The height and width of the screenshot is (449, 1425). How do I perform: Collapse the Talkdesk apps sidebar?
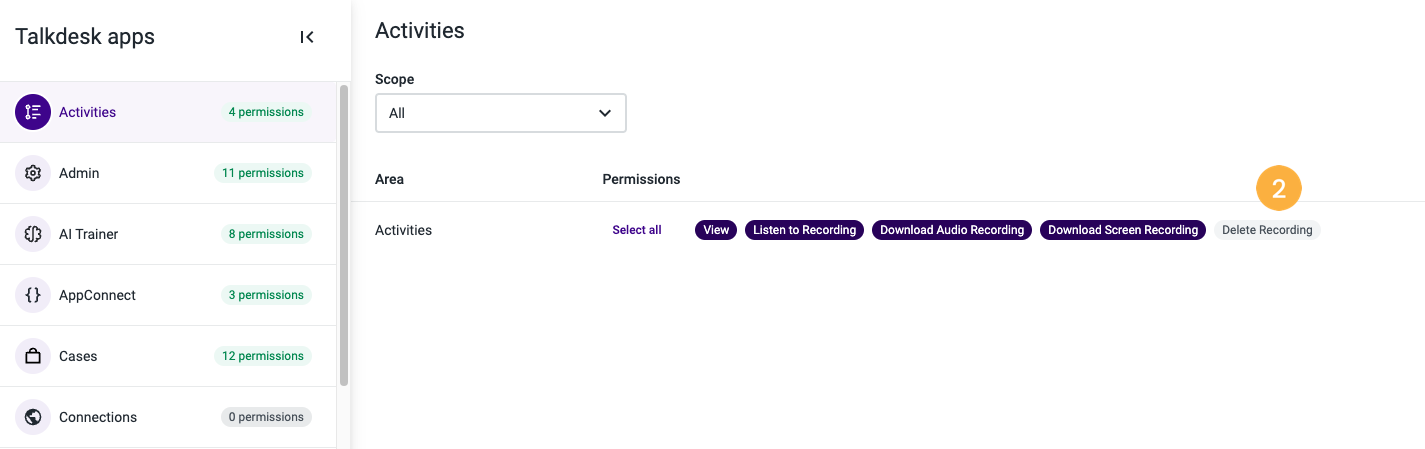(307, 37)
